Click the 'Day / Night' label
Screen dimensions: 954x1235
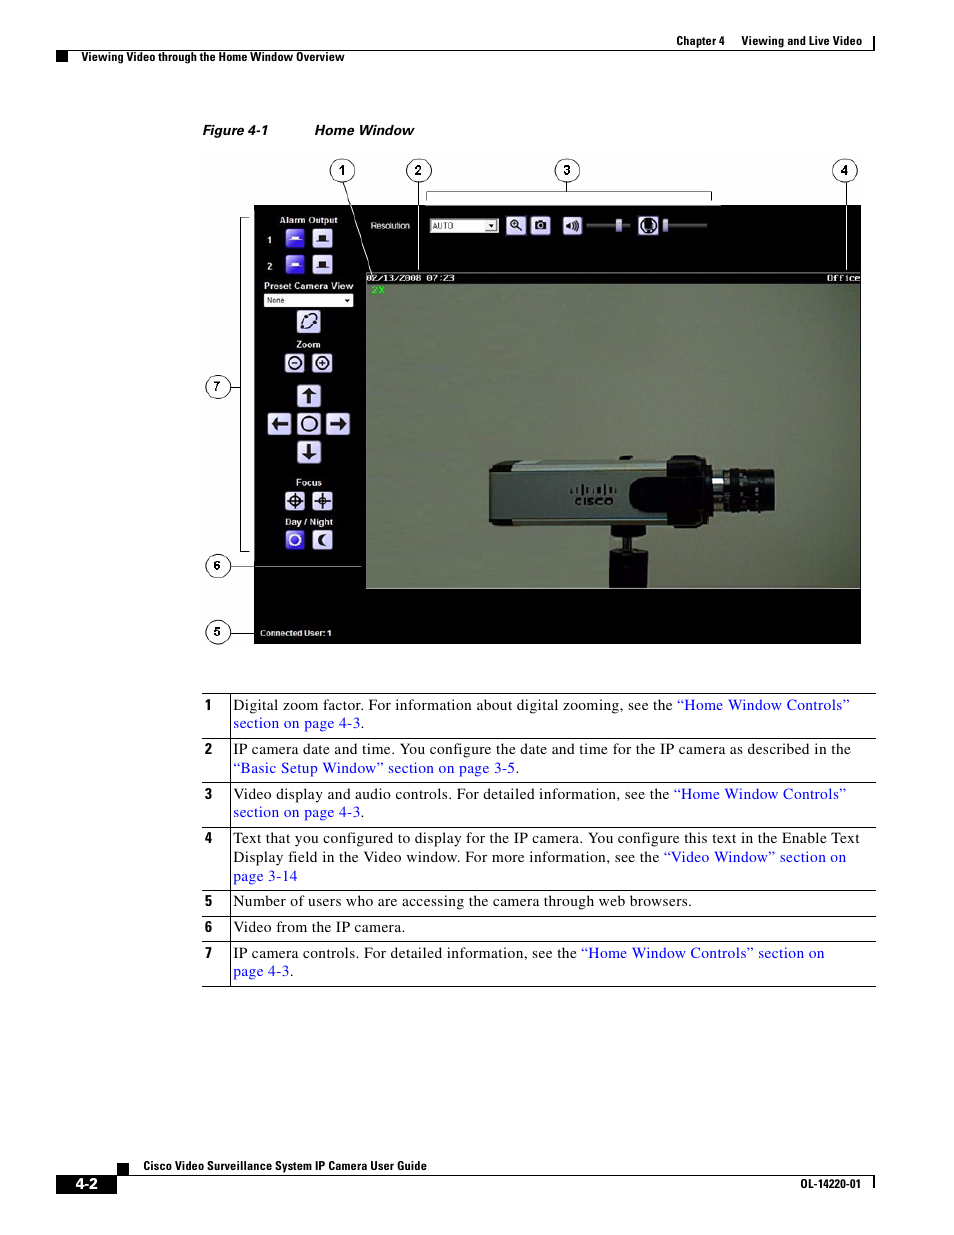pos(309,522)
